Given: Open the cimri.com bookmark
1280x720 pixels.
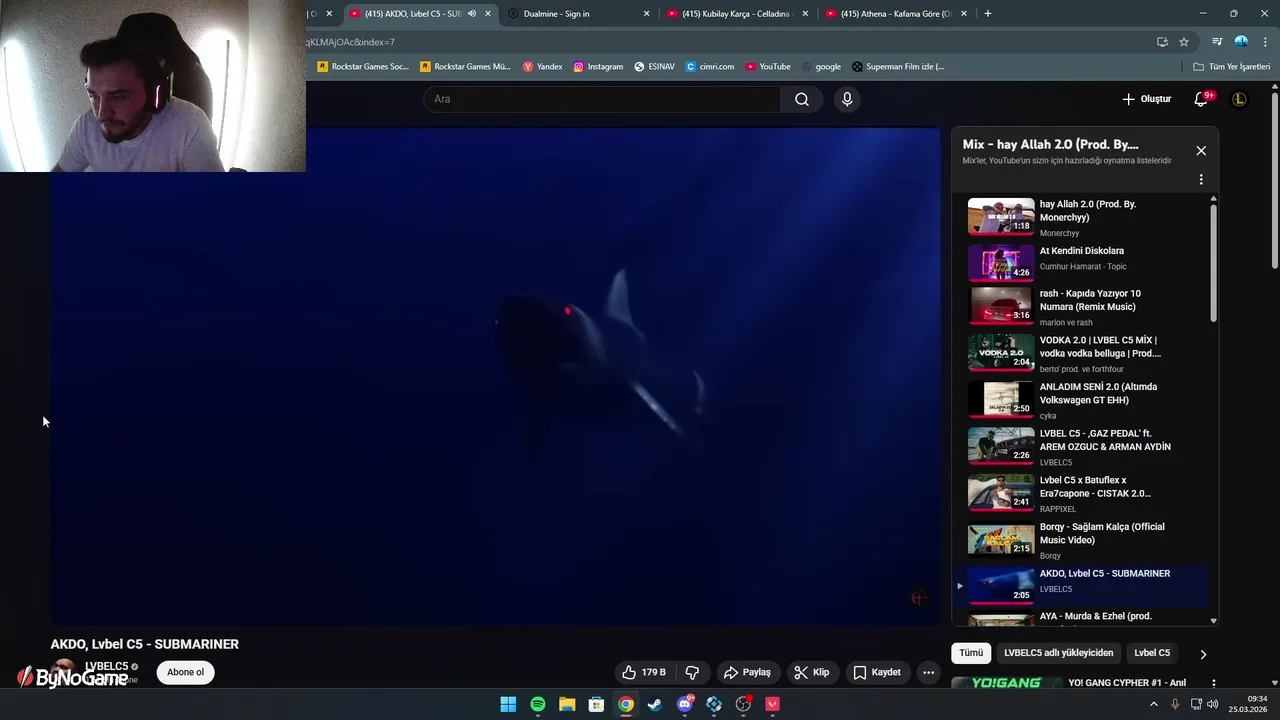Looking at the screenshot, I should coord(710,67).
